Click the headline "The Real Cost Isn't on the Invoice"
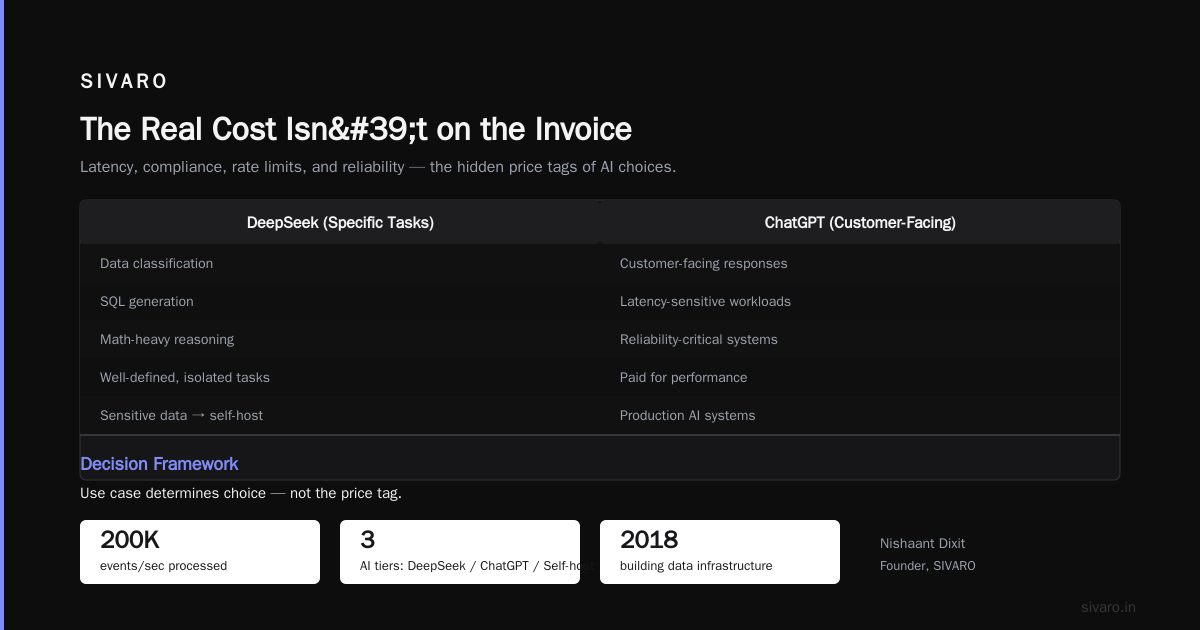 click(x=356, y=130)
